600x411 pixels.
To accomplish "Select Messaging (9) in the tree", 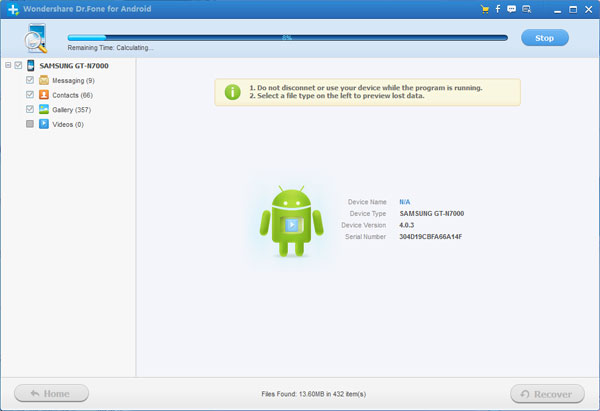I will click(73, 80).
